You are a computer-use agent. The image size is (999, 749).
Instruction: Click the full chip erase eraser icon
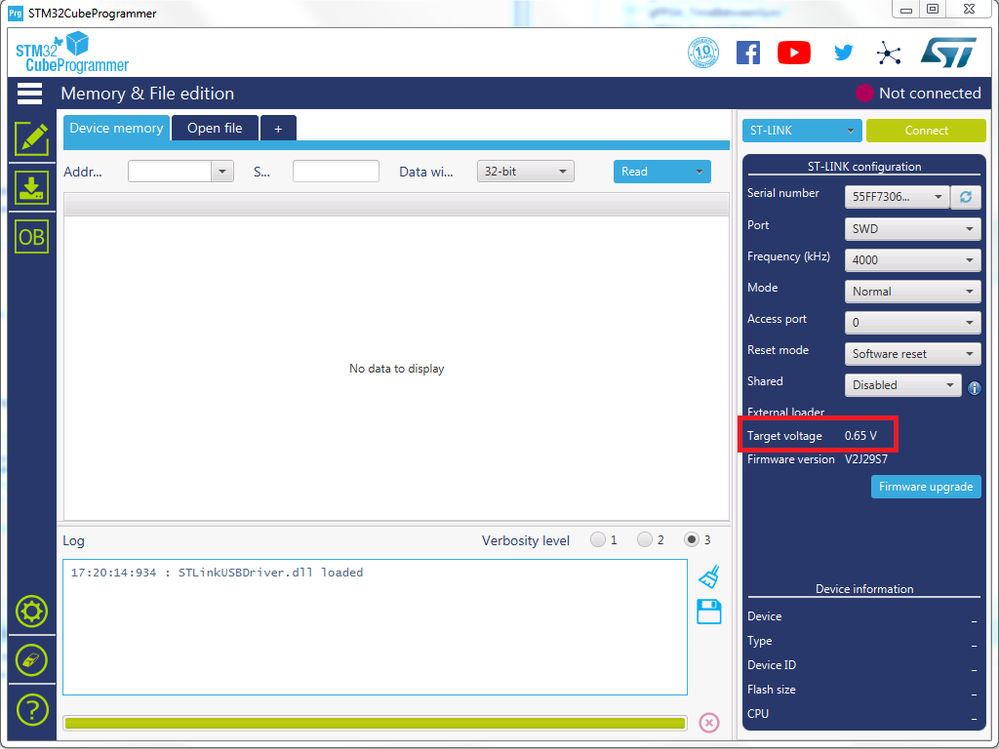click(x=31, y=660)
